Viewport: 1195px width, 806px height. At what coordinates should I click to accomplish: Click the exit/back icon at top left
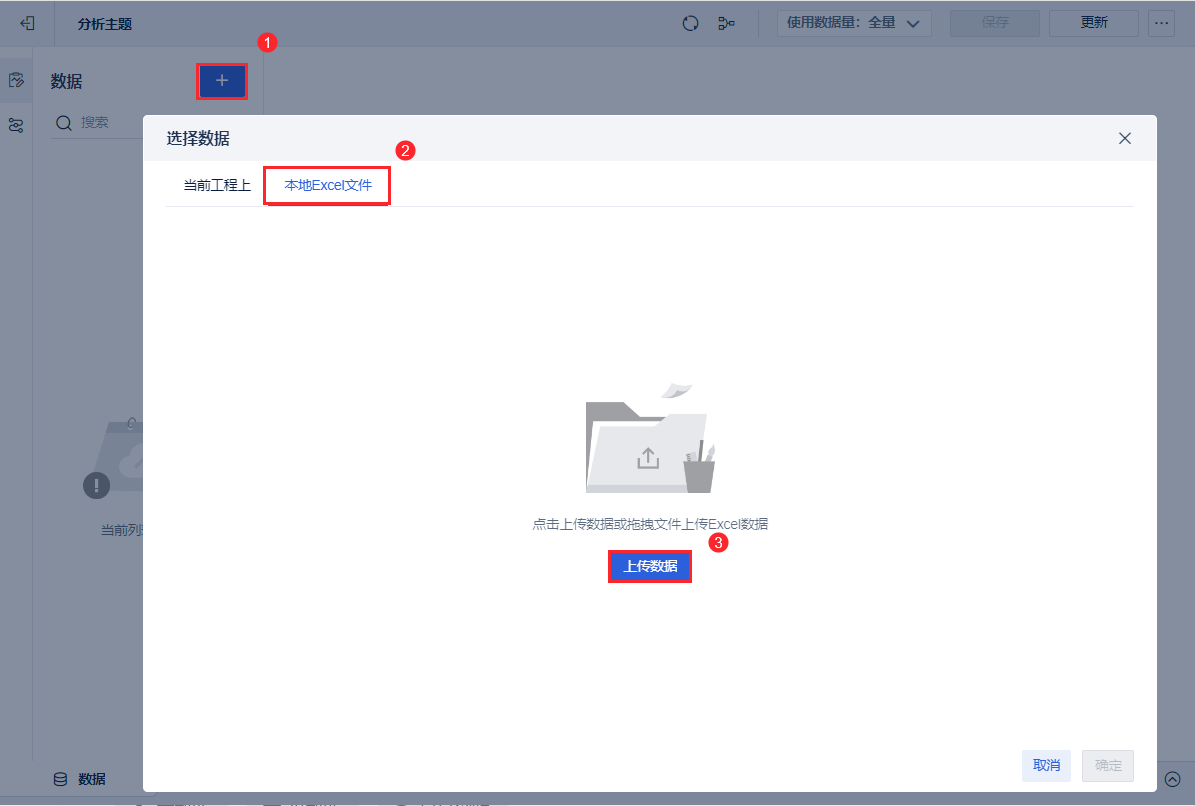[27, 24]
